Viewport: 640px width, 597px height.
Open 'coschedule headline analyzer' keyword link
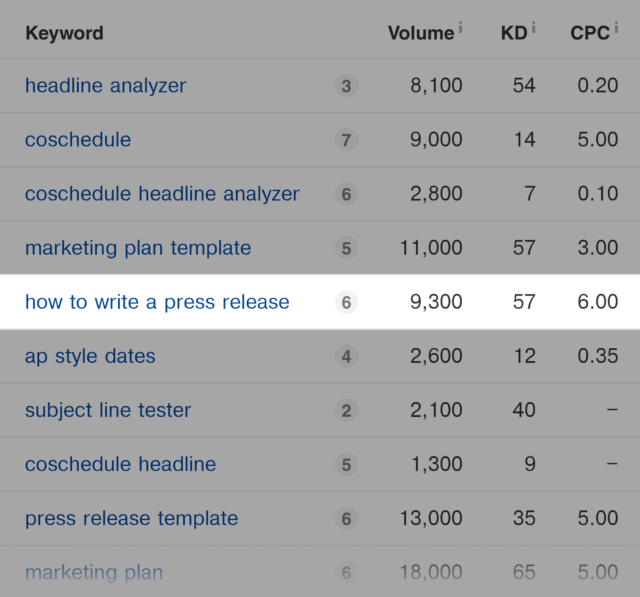[162, 194]
